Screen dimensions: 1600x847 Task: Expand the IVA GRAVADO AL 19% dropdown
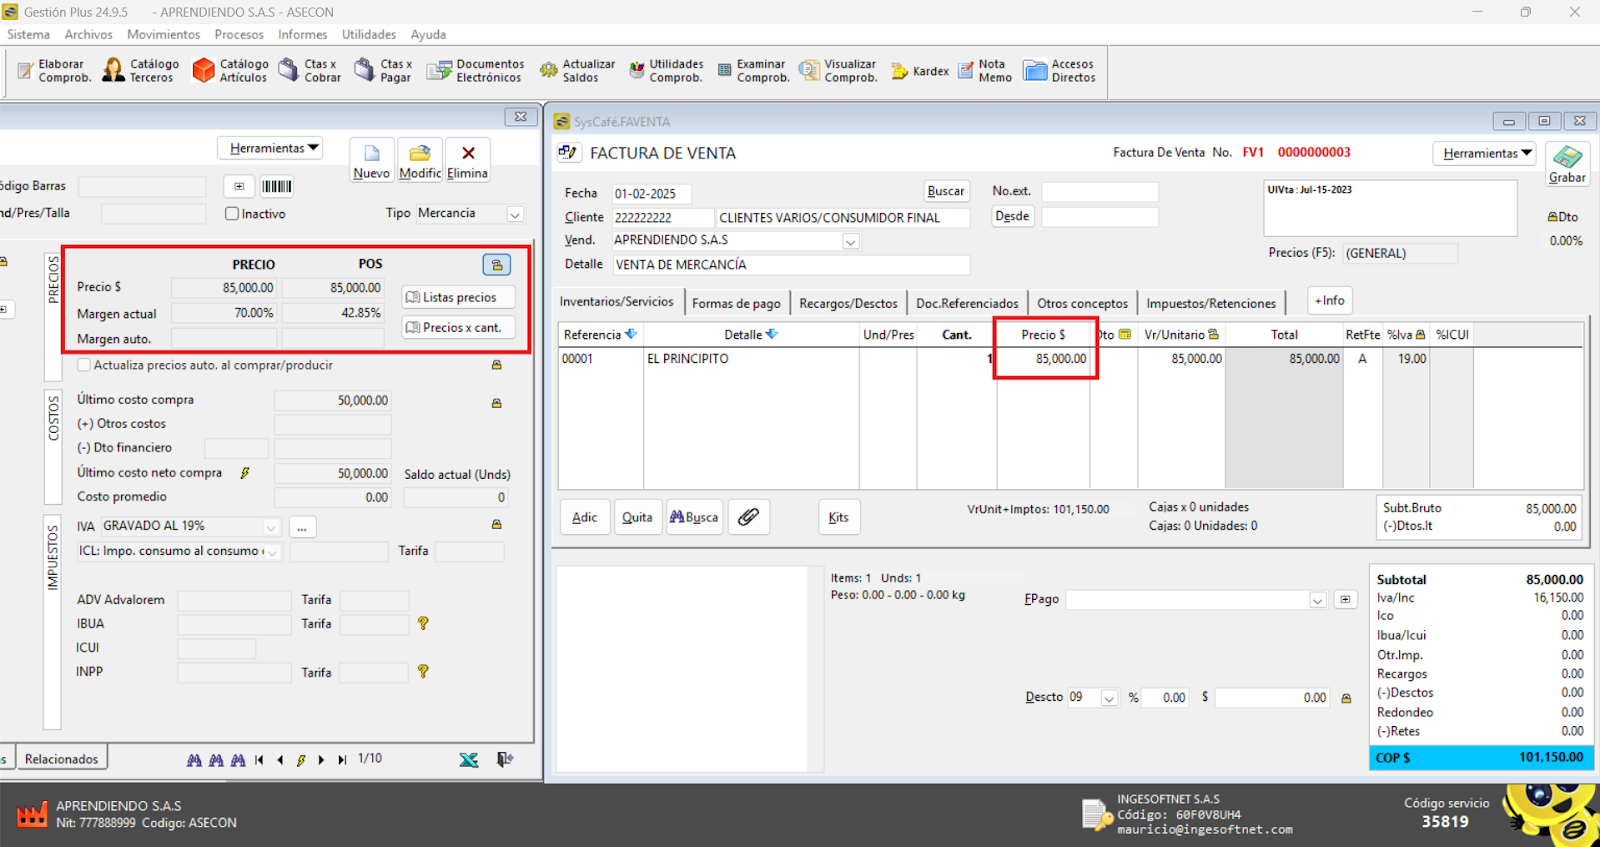(x=271, y=527)
